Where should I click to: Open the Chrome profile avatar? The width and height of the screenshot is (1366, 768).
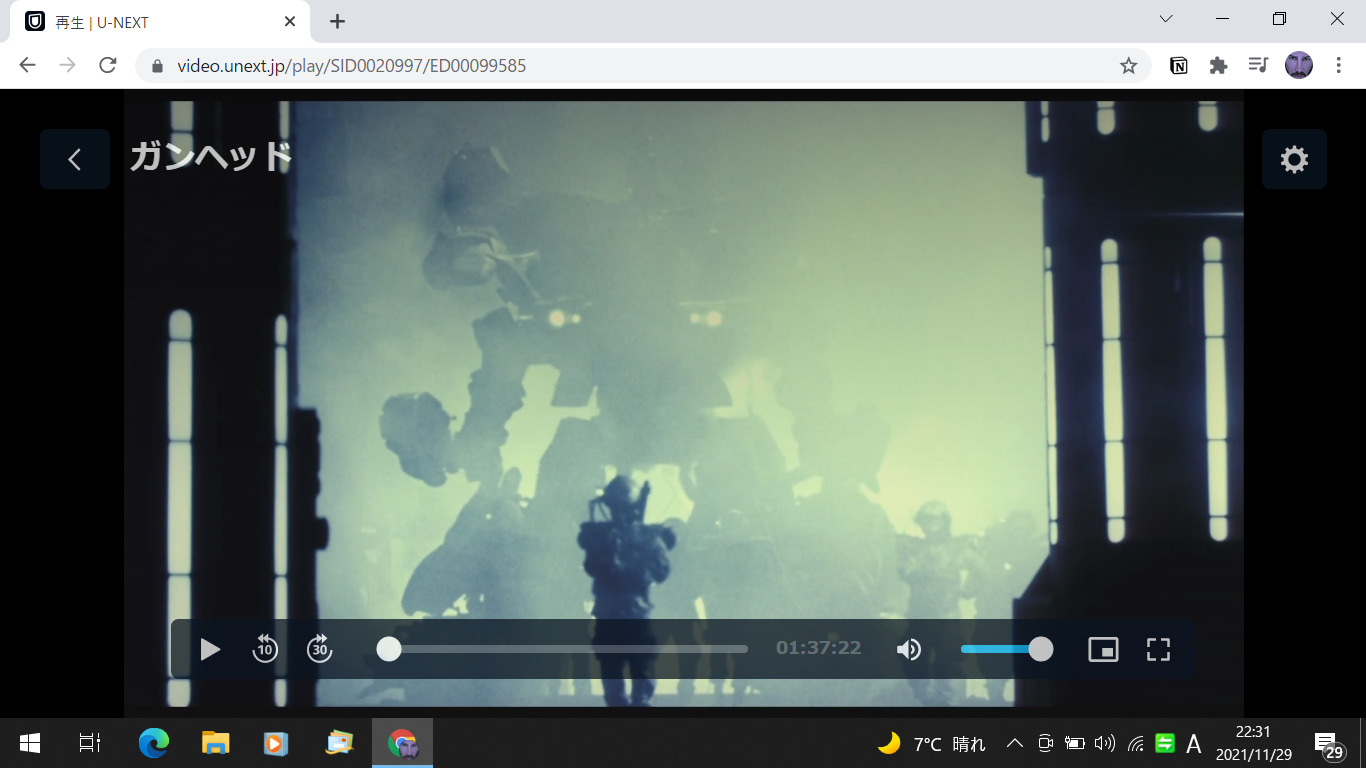click(1299, 66)
